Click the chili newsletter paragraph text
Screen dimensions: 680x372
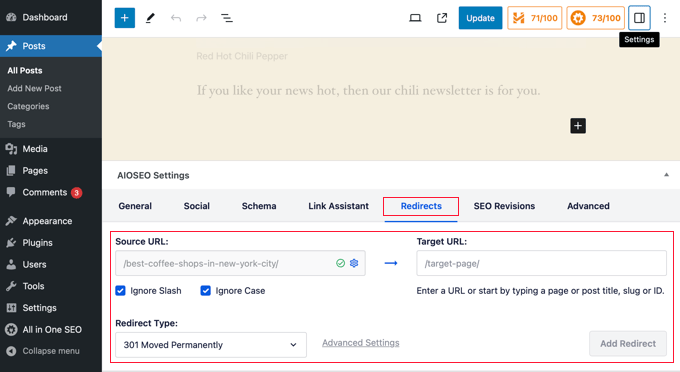[x=368, y=91]
